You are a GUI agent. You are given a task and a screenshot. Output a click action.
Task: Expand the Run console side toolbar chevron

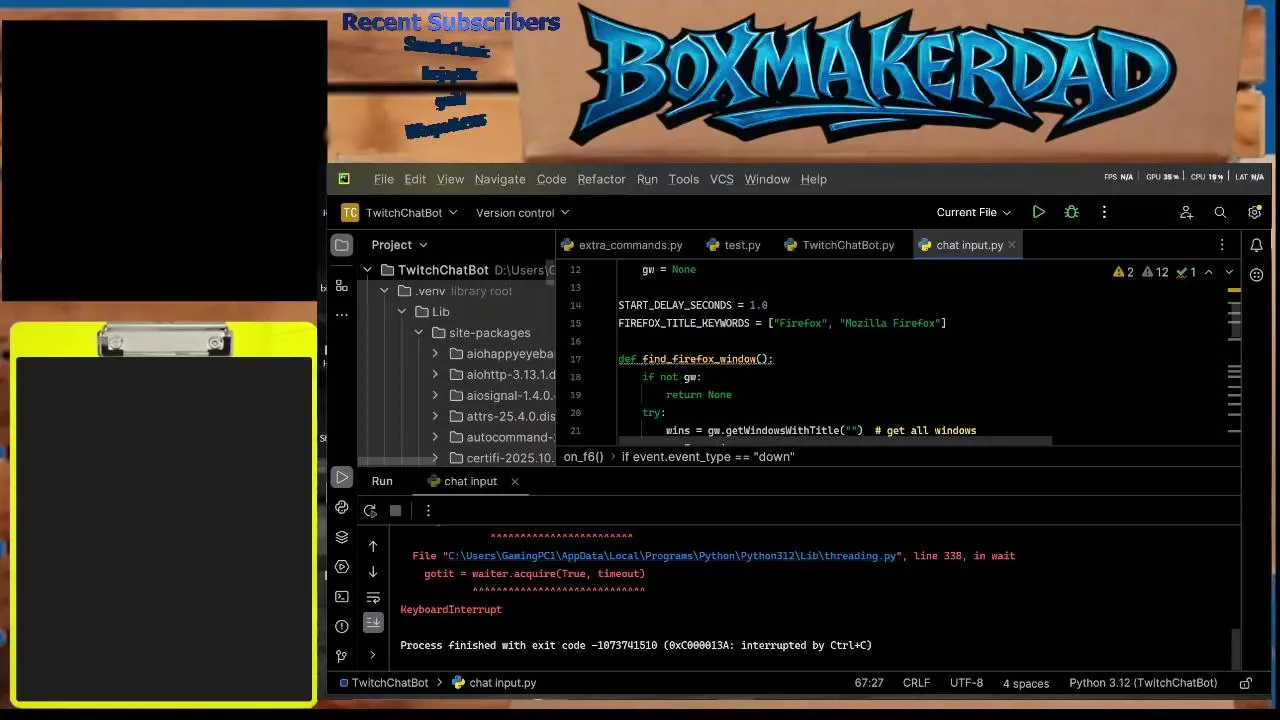pyautogui.click(x=373, y=655)
